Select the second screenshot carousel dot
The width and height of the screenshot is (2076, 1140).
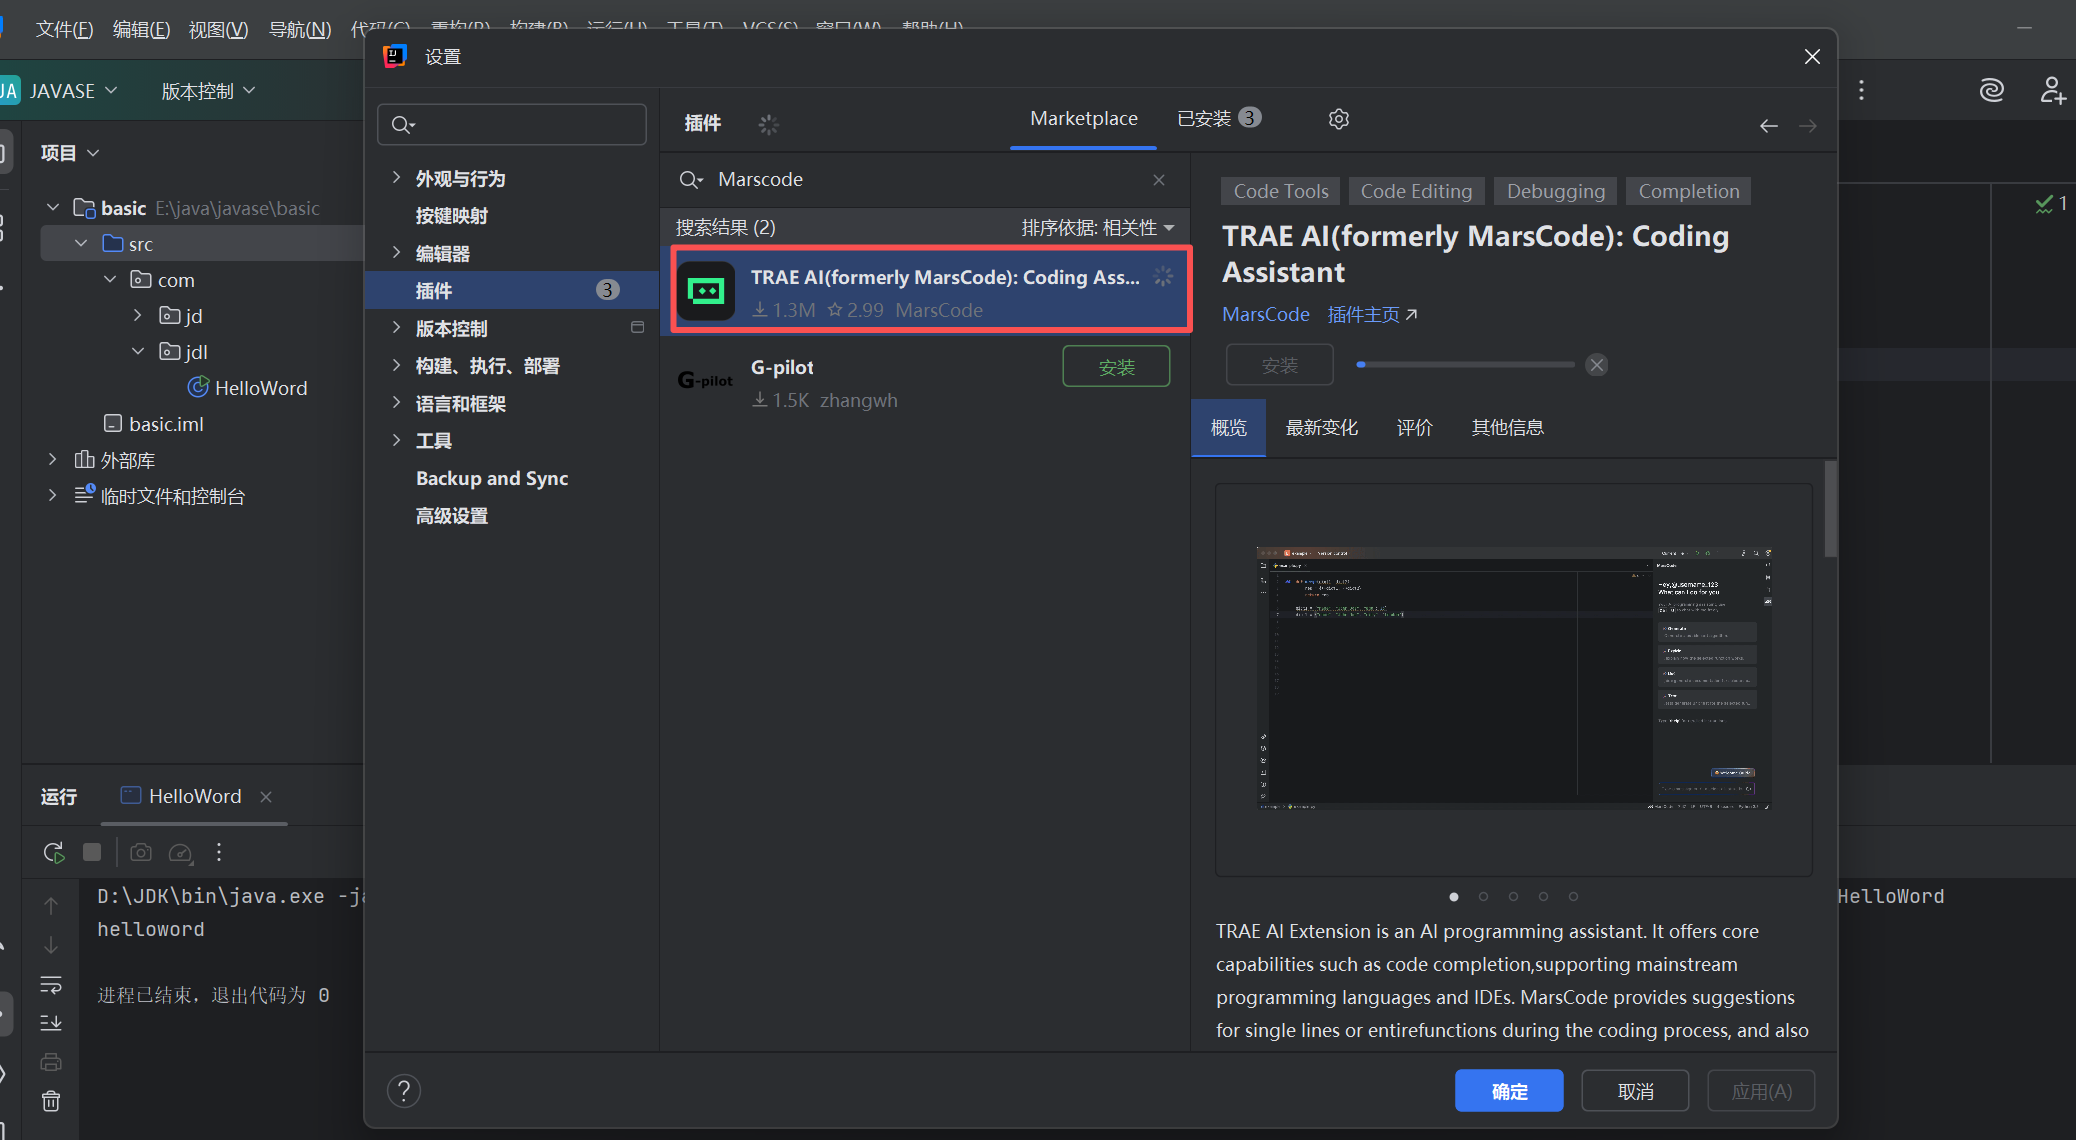click(x=1483, y=896)
